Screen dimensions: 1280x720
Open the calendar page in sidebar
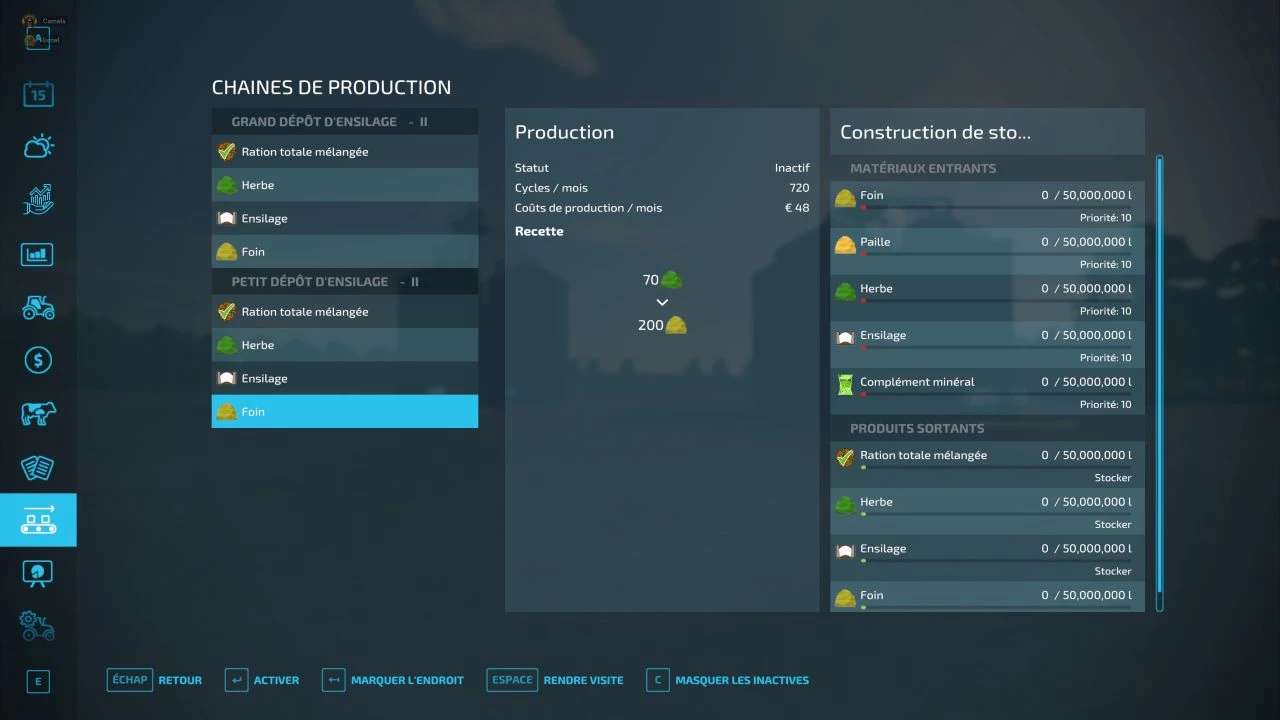pos(38,95)
